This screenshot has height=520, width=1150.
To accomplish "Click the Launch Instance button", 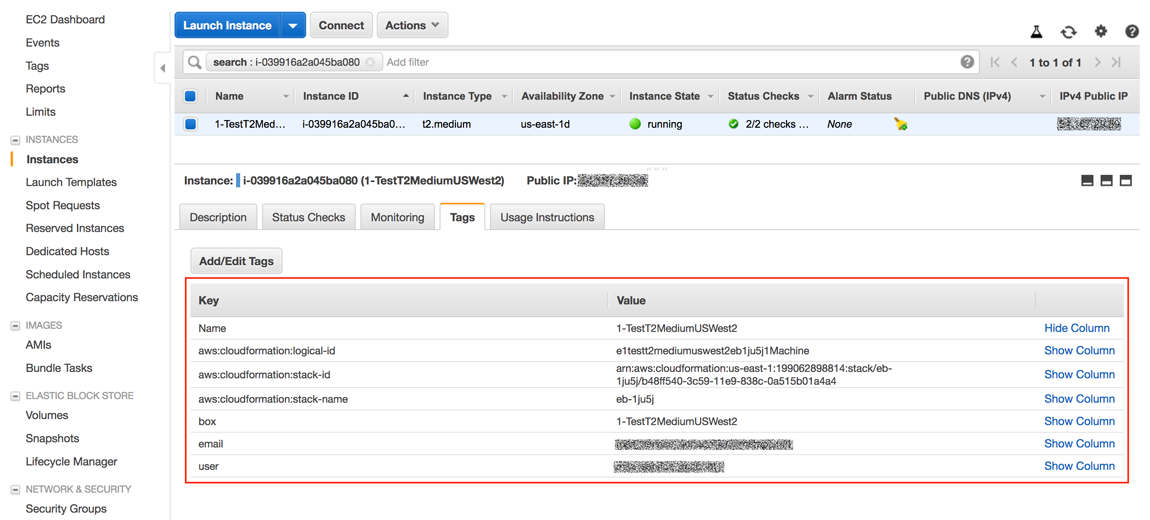I will (x=227, y=26).
